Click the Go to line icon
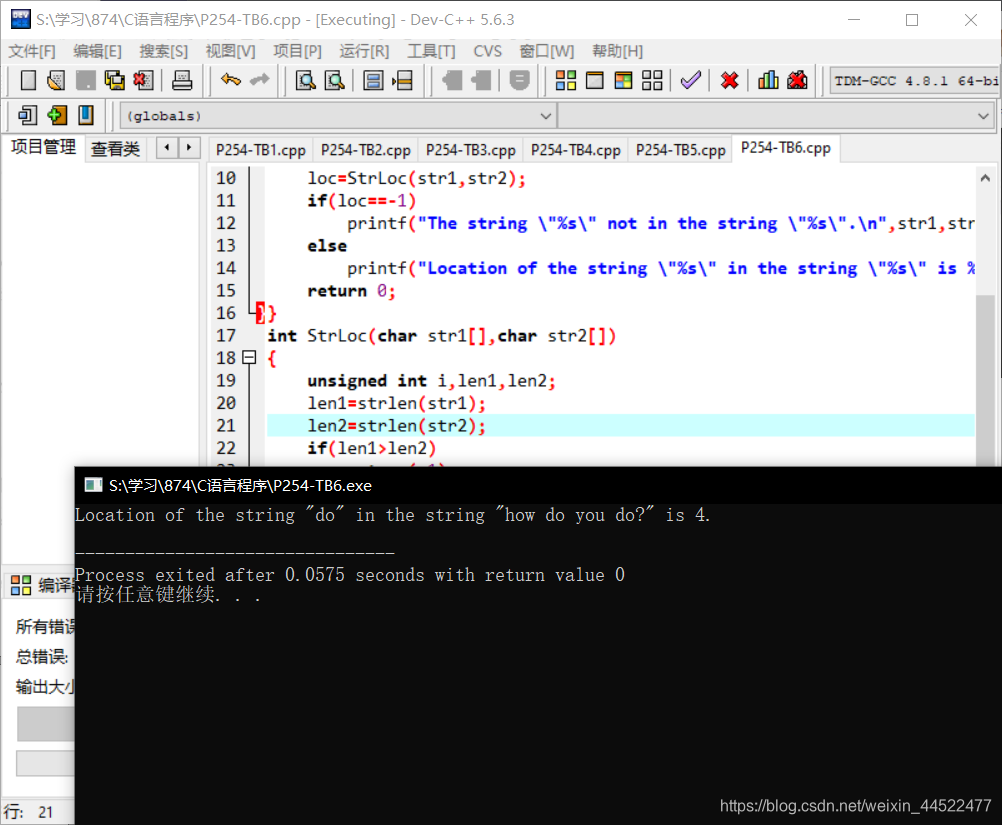This screenshot has width=1002, height=825. click(x=403, y=81)
